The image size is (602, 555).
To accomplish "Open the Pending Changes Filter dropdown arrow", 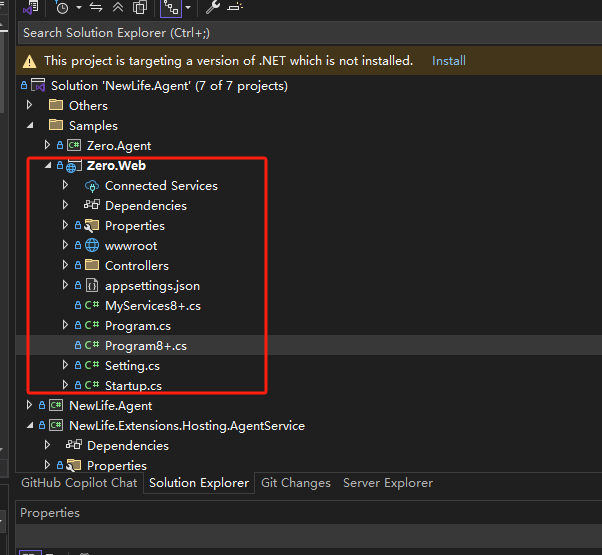I will coord(79,7).
